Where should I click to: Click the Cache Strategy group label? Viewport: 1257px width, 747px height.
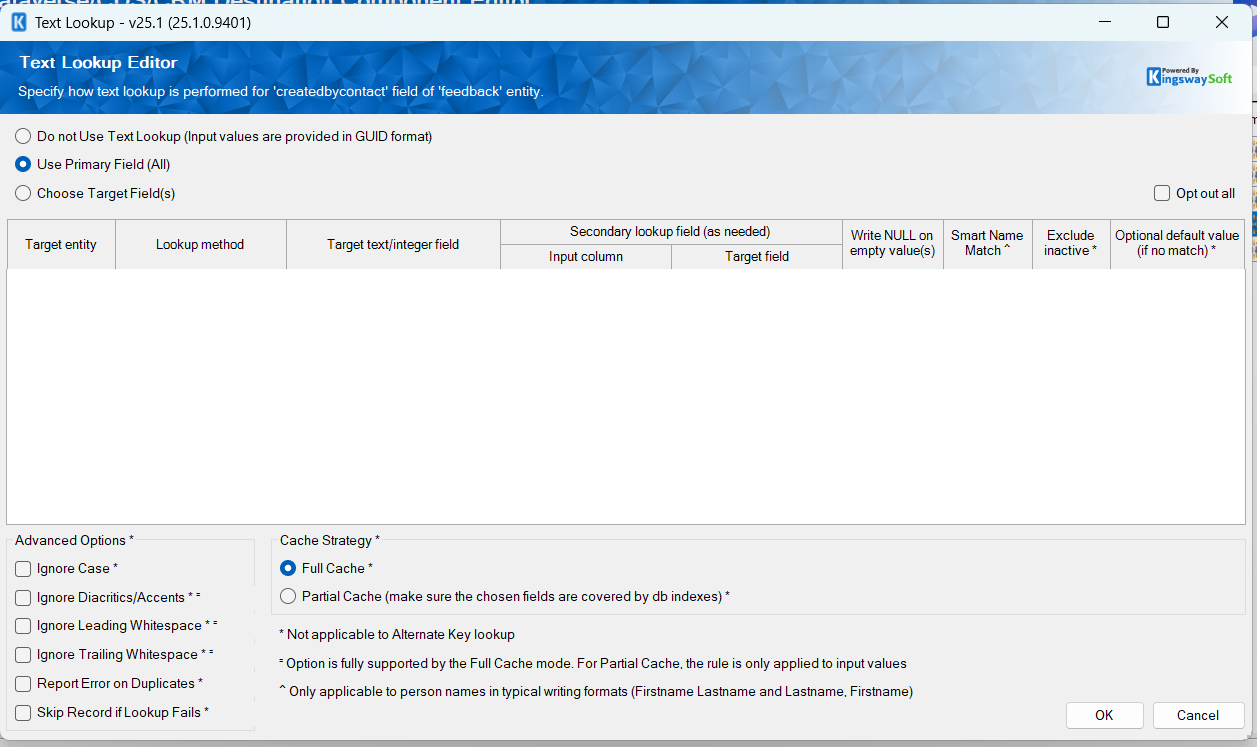[x=330, y=541]
